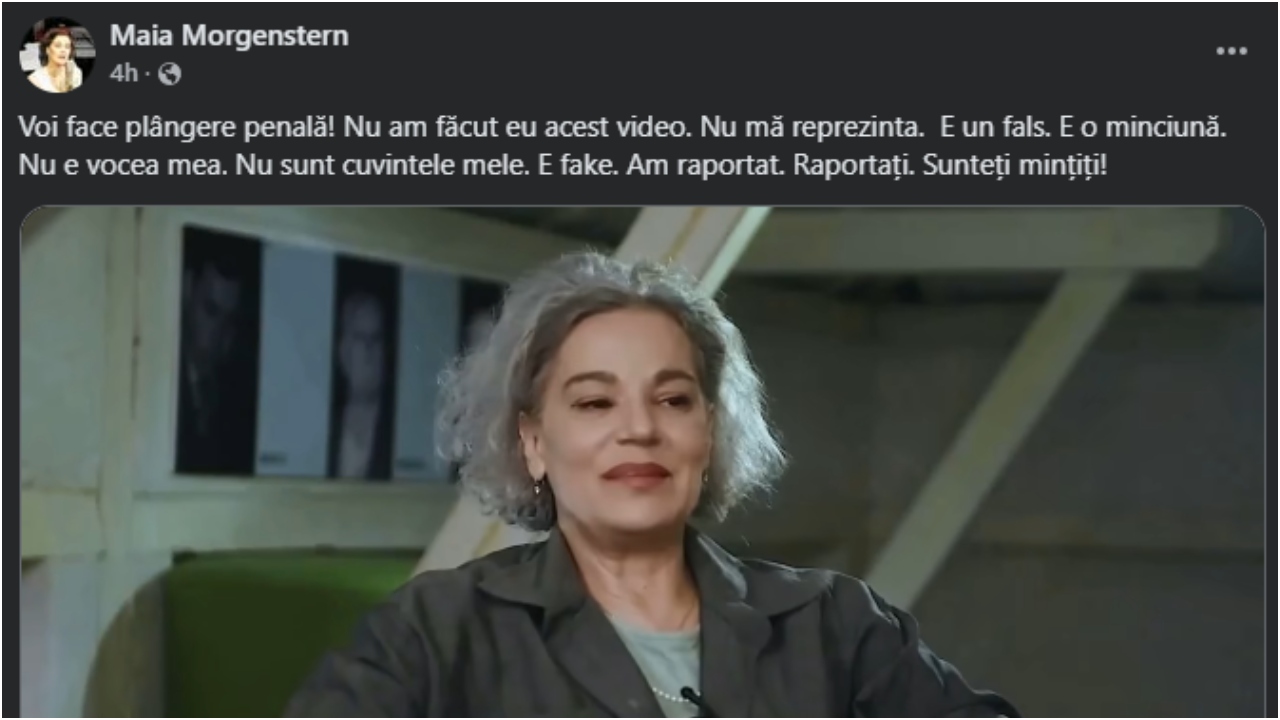Open the post via the 4h timestamp
The image size is (1280, 720).
(122, 74)
